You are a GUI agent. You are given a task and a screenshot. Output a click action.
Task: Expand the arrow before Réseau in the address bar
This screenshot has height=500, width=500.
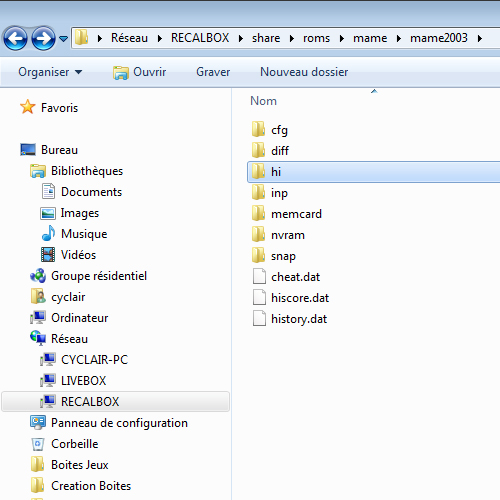[100, 39]
